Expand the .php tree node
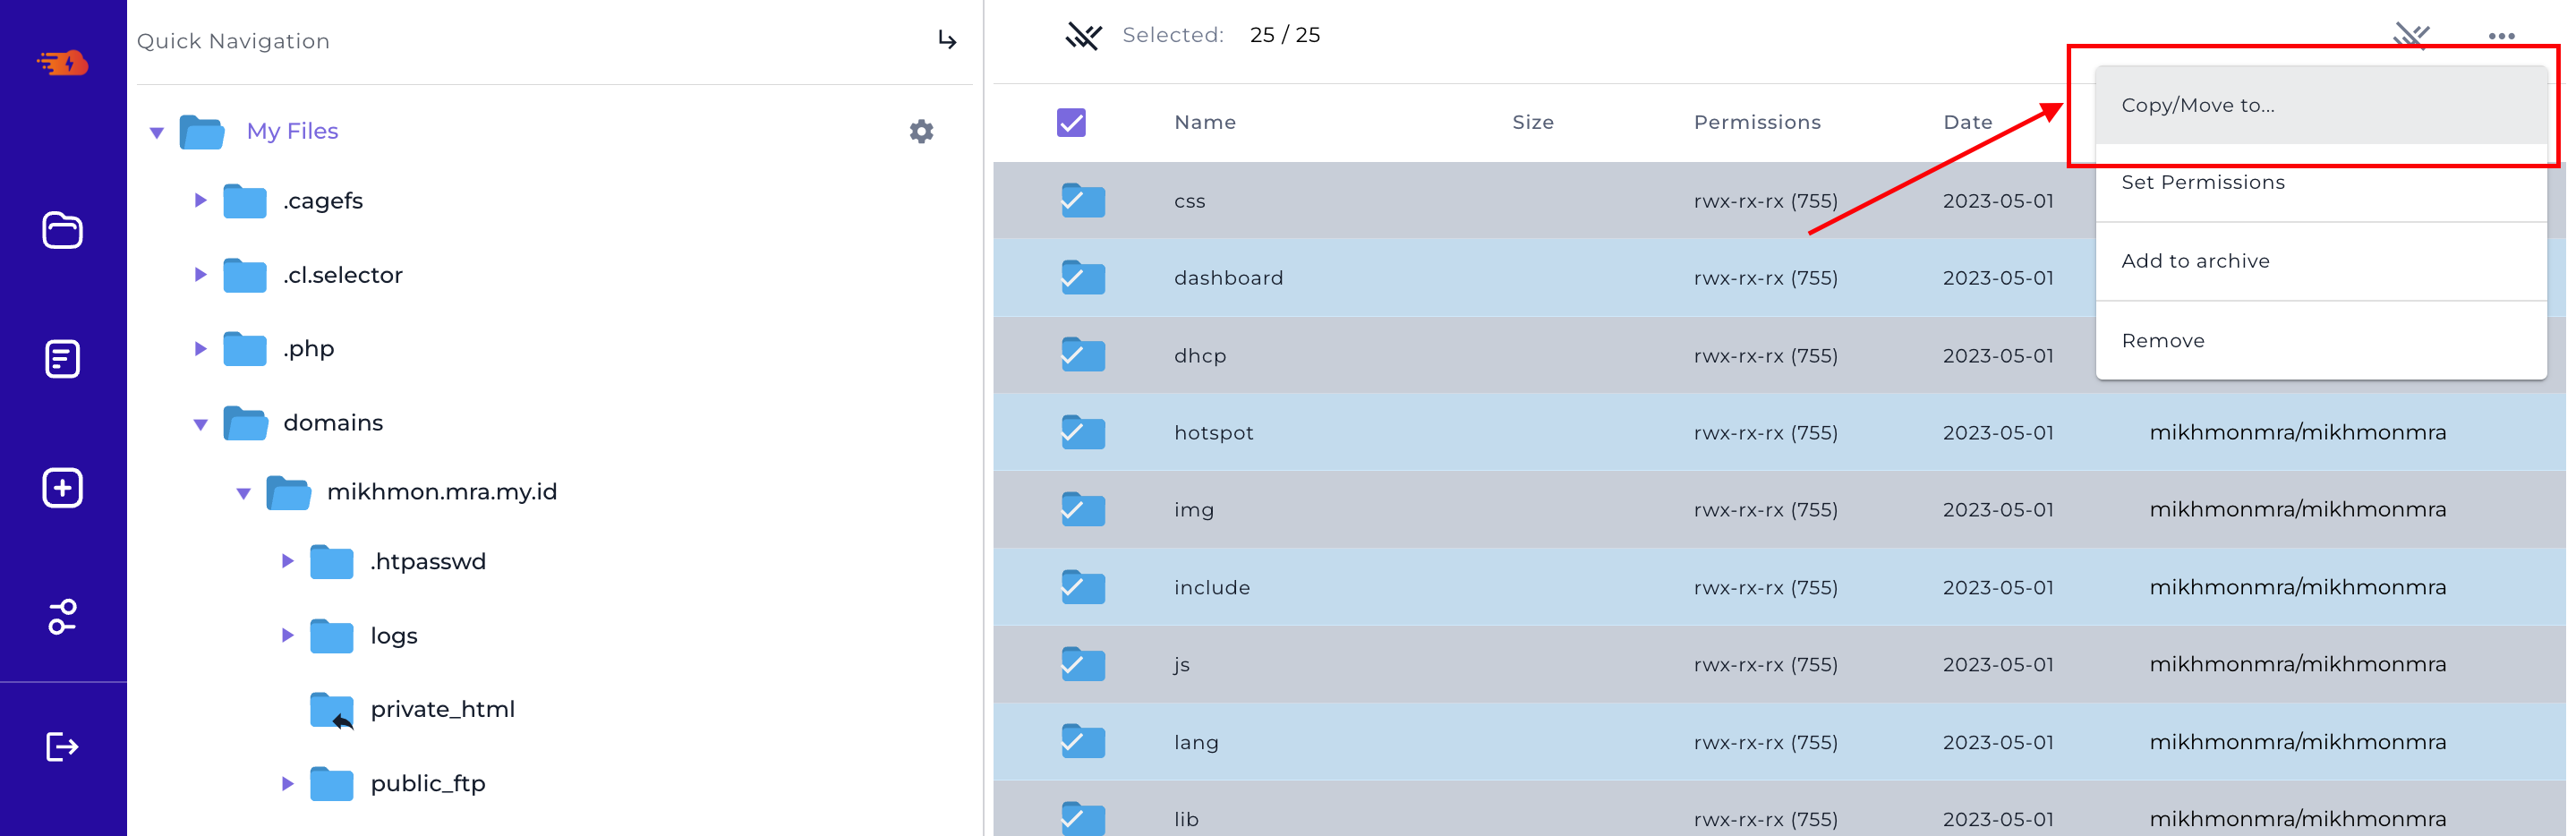This screenshot has width=2576, height=836. click(x=200, y=349)
